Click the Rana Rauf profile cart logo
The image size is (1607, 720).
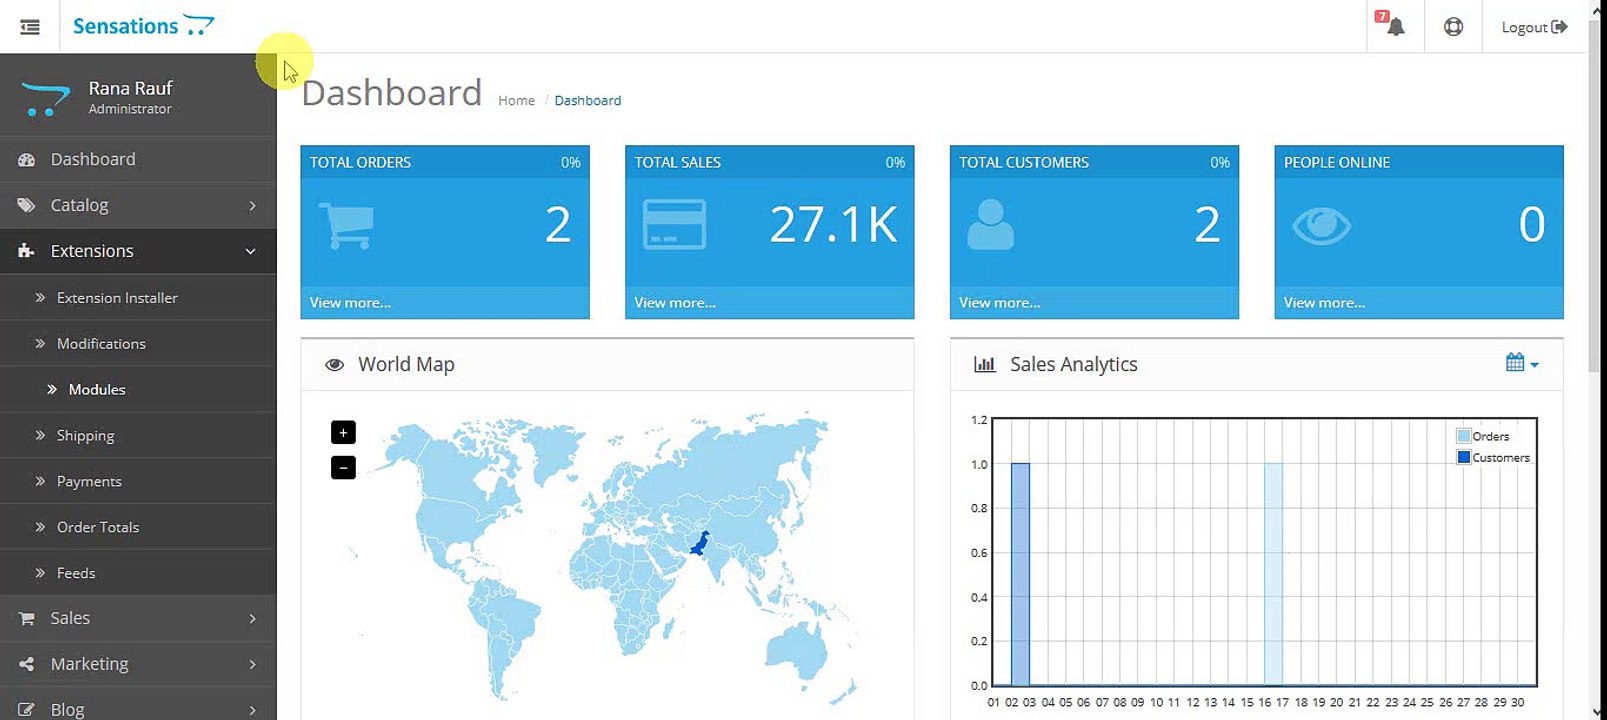point(45,98)
